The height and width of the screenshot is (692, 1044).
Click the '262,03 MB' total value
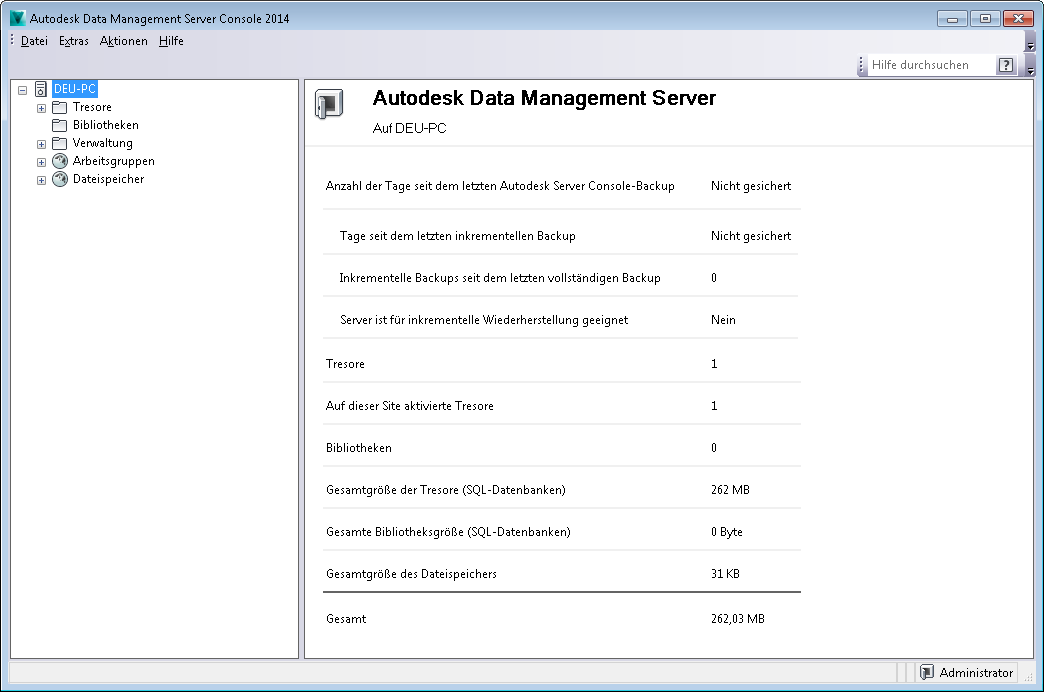pos(738,619)
